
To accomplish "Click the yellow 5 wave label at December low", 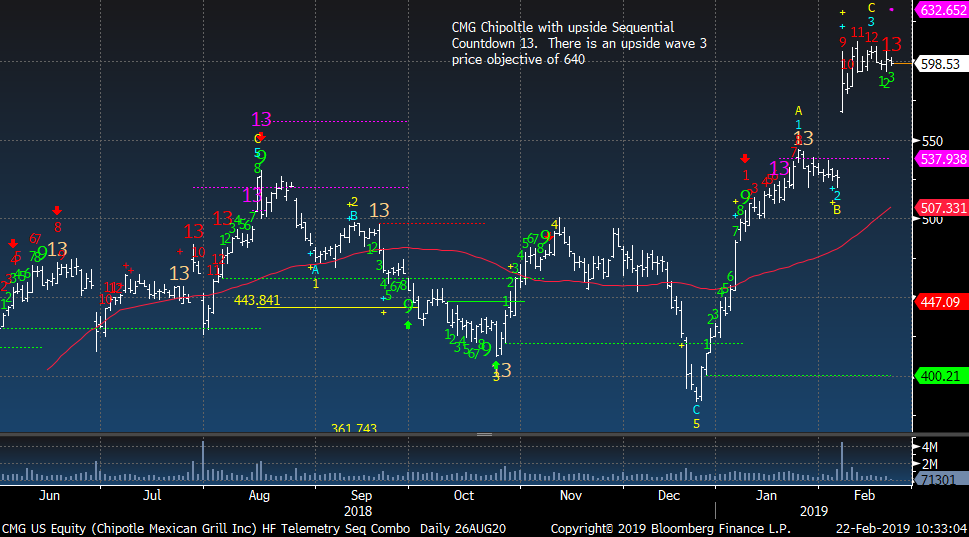I will (x=696, y=424).
